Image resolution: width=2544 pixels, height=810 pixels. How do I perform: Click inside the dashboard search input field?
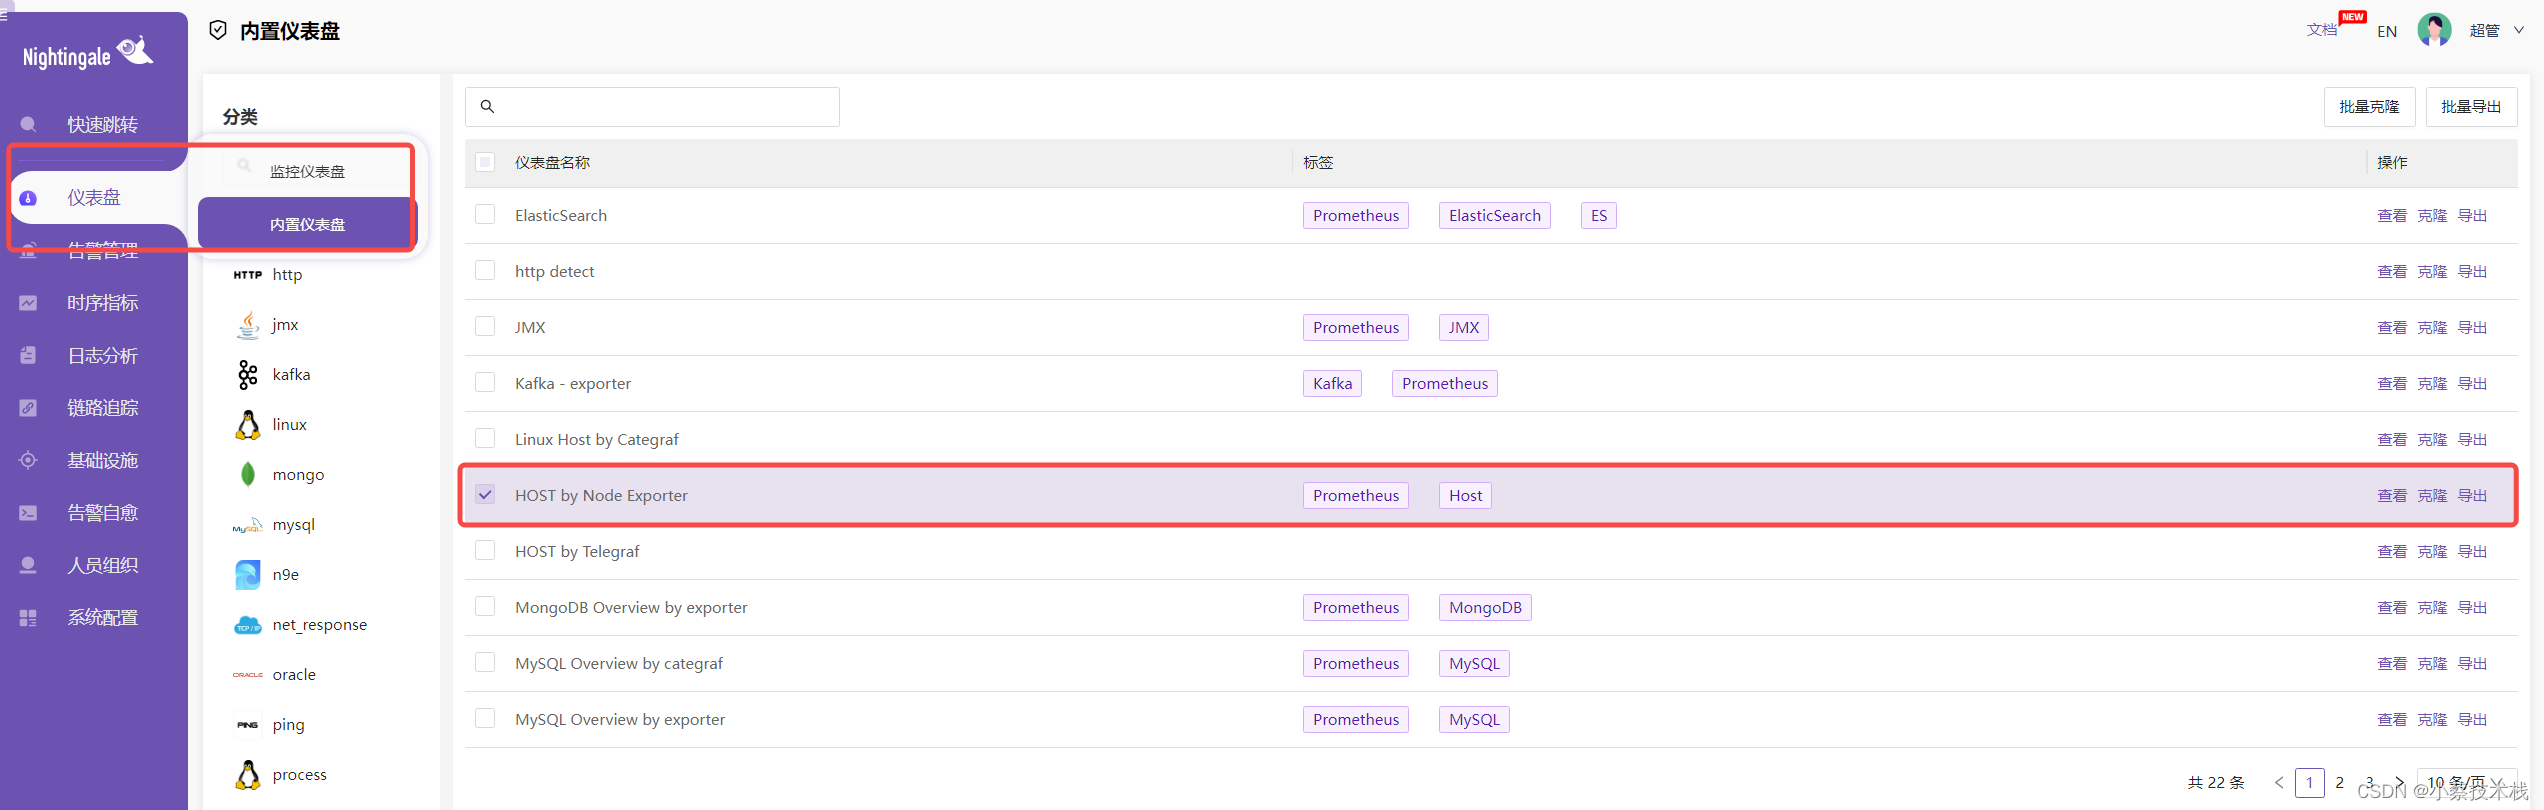[x=652, y=107]
